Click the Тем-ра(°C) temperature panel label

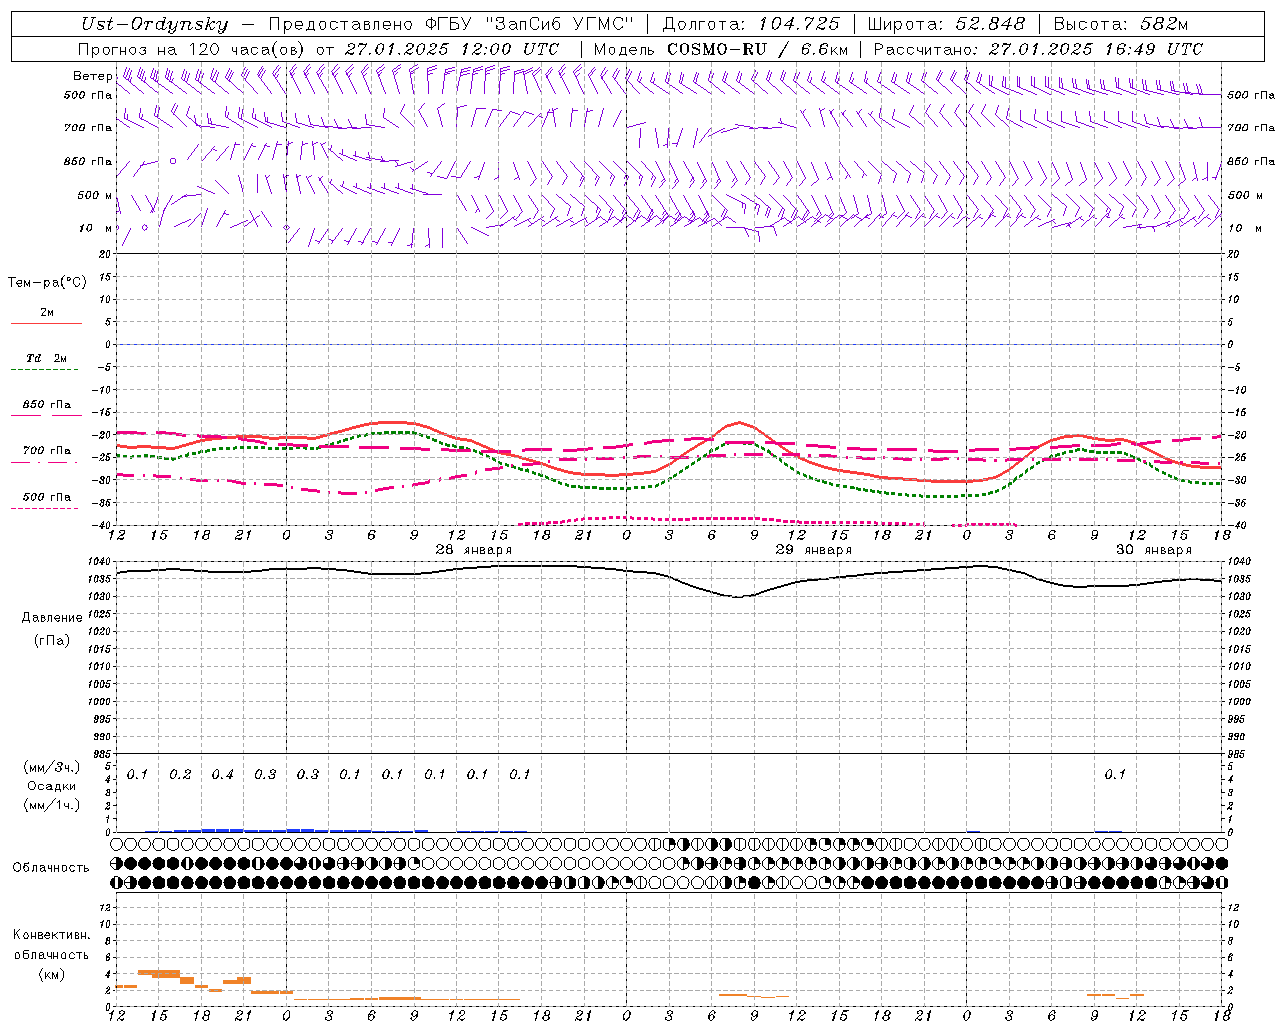(47, 283)
